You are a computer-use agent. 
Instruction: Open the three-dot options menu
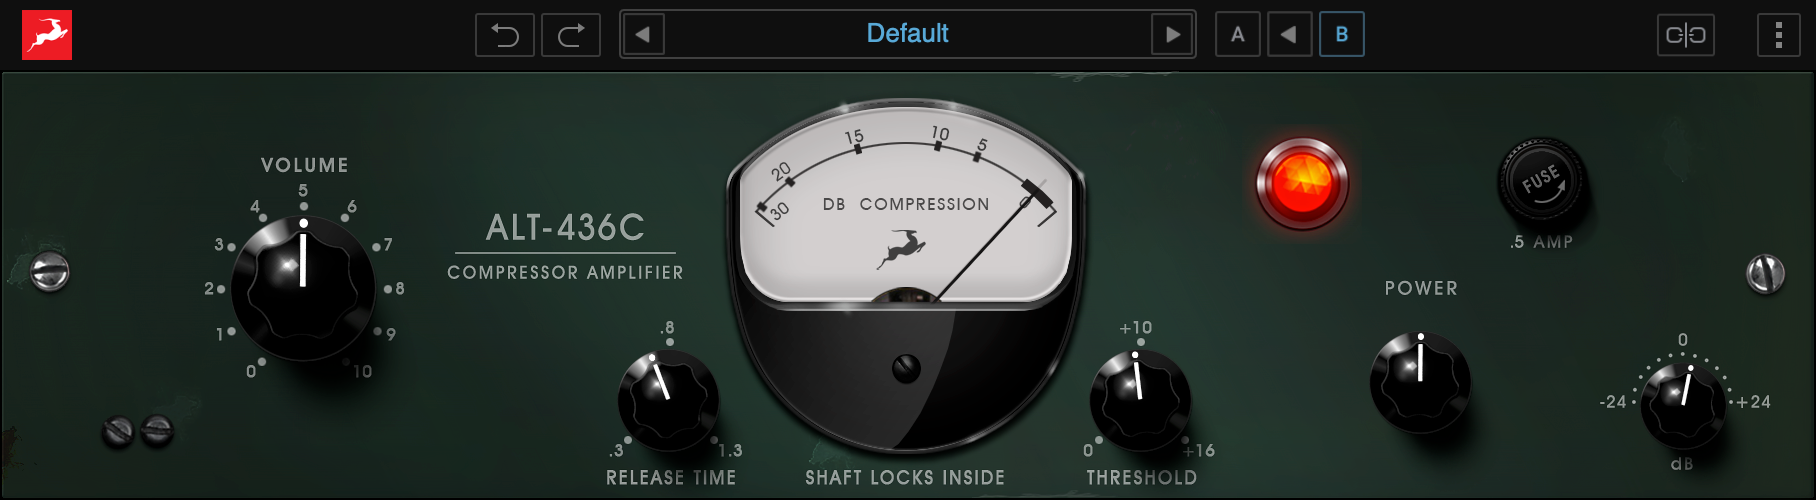(1778, 35)
